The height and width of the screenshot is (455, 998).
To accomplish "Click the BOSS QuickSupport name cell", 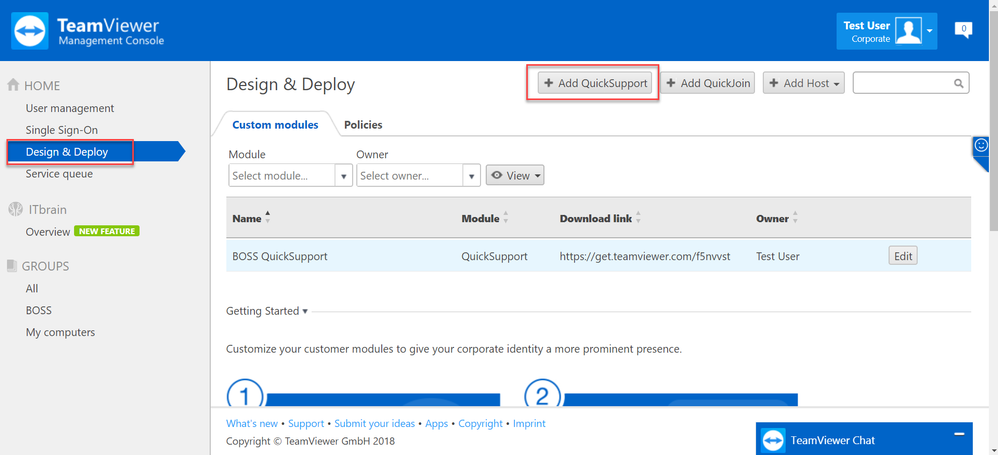I will [280, 256].
